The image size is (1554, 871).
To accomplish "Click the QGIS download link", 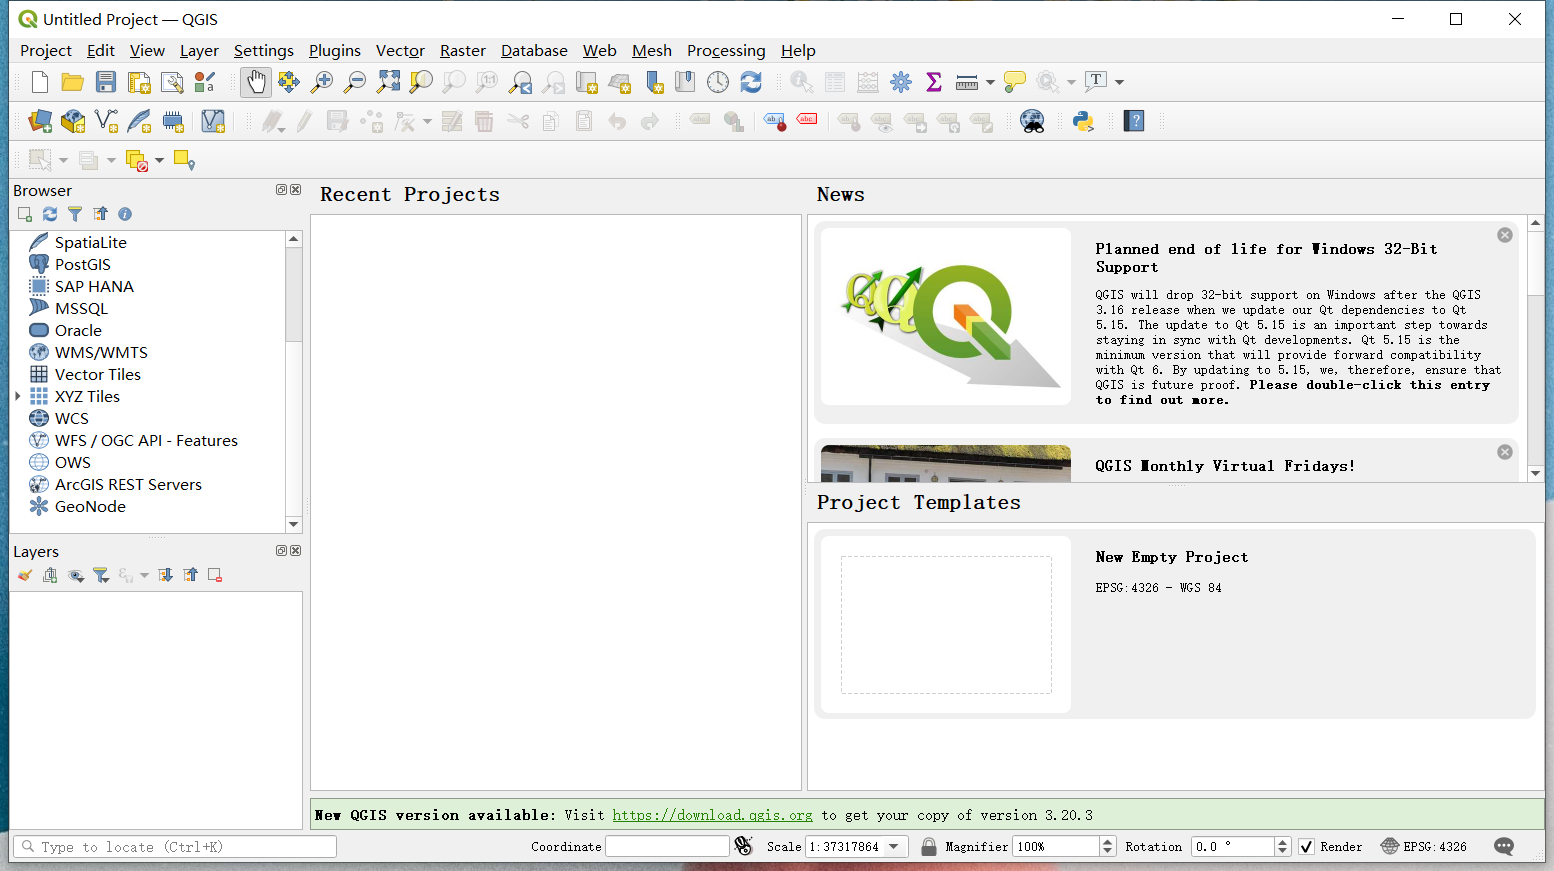I will [x=712, y=815].
